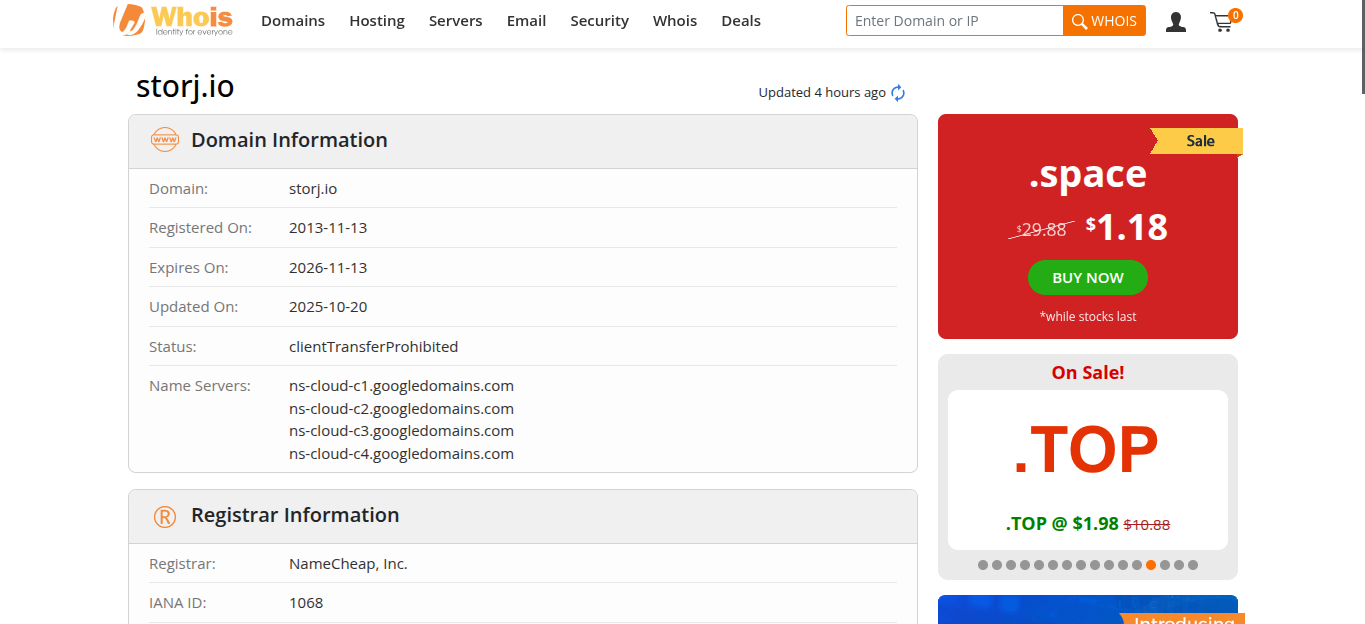Open the Whois logo homepage

coord(173,20)
